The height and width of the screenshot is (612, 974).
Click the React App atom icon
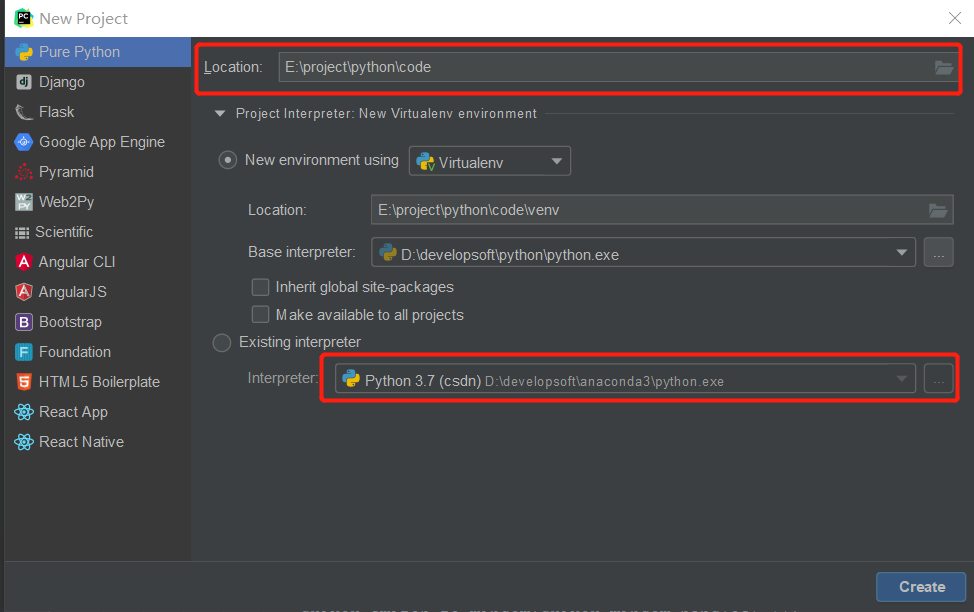[24, 412]
